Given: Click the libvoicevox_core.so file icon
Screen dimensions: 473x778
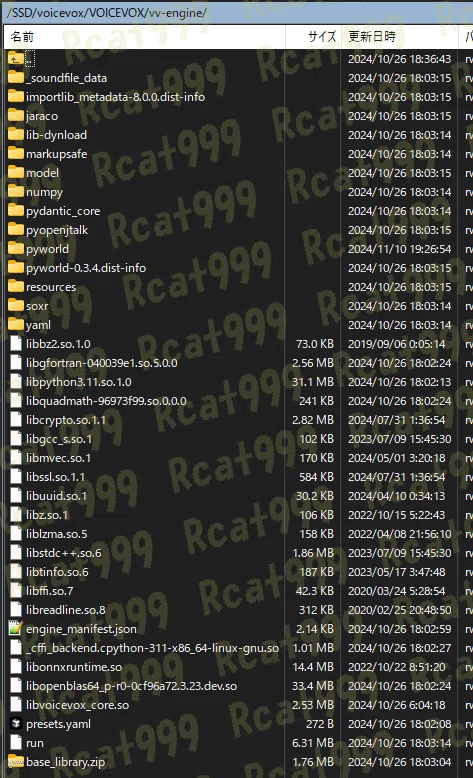Looking at the screenshot, I should [16, 705].
